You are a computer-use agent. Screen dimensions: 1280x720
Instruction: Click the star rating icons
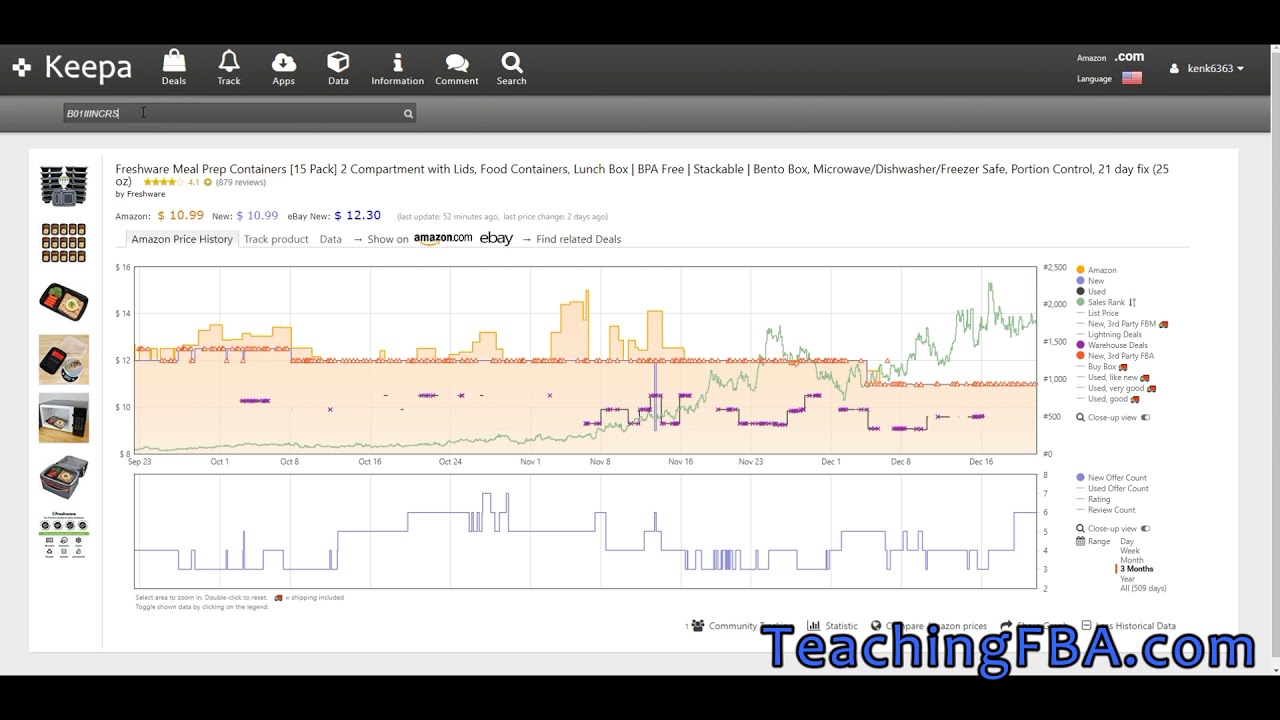(x=162, y=182)
